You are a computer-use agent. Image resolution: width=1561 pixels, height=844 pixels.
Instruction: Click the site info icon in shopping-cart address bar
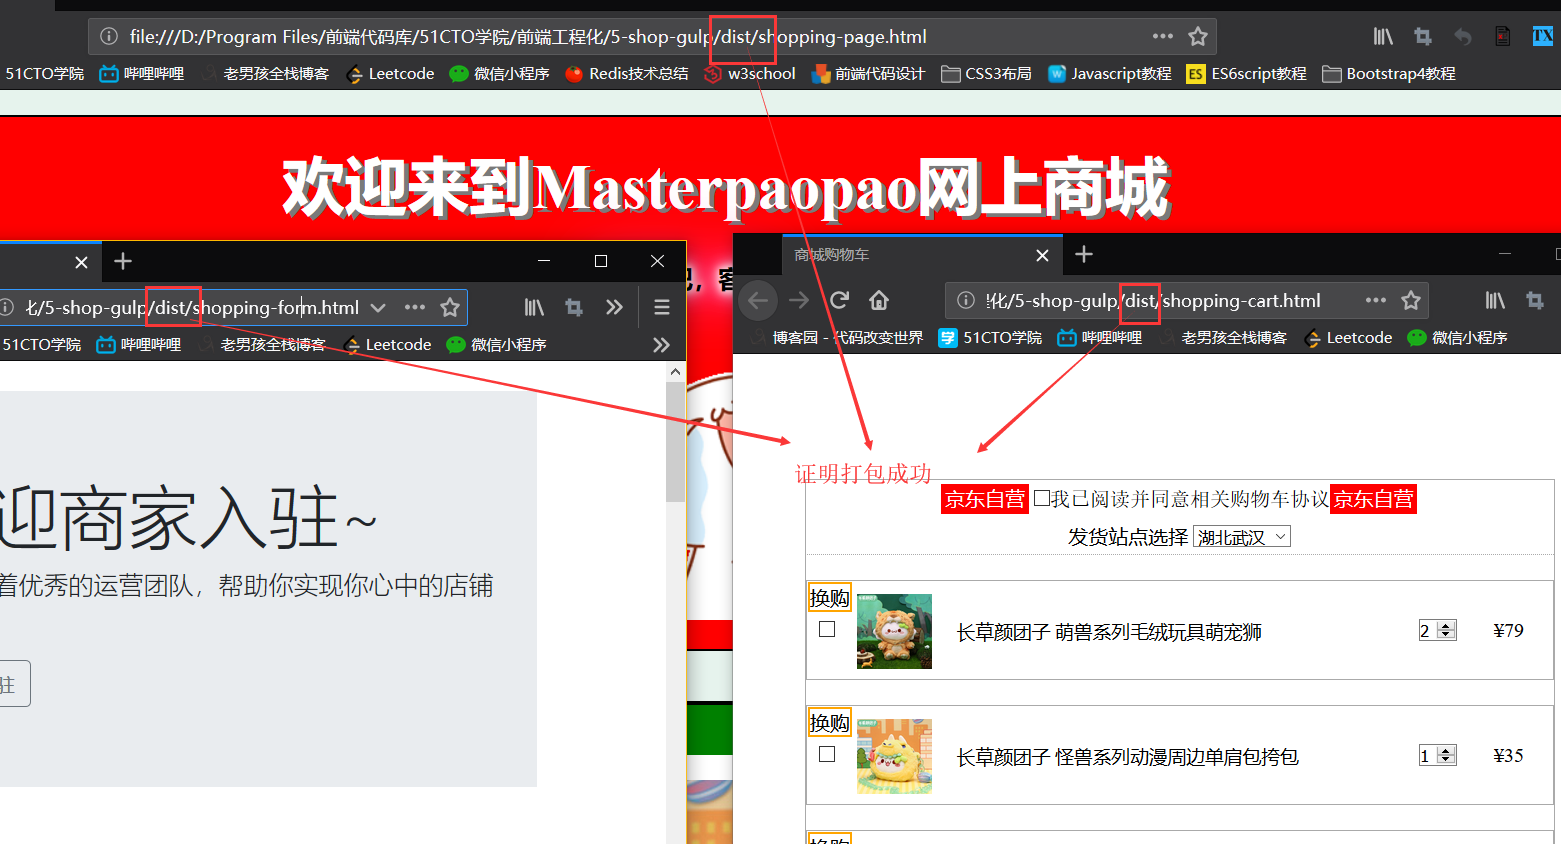pyautogui.click(x=966, y=301)
